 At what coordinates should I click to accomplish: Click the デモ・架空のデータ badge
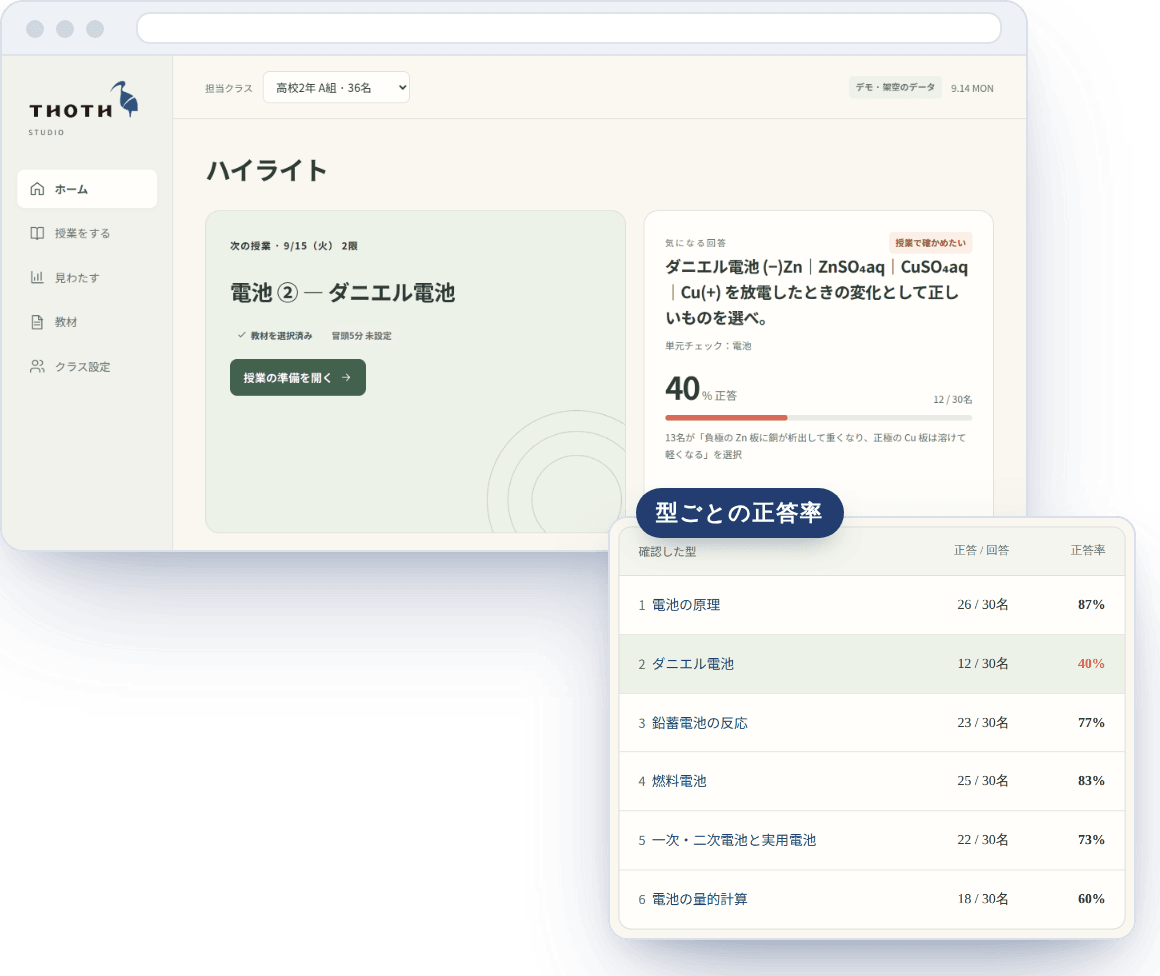[895, 87]
